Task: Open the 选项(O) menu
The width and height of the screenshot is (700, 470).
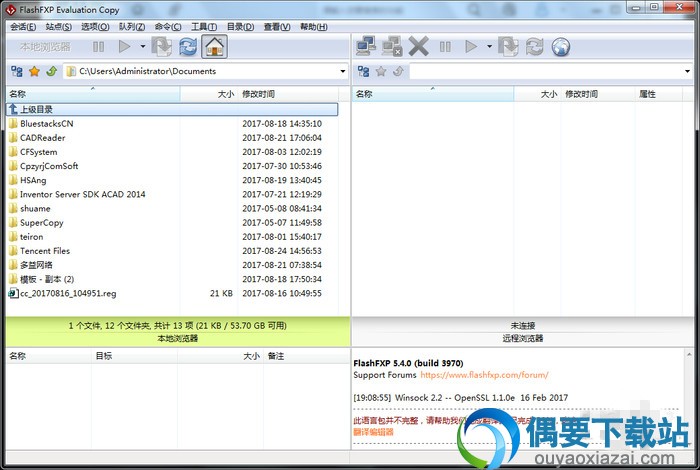Action: [95, 27]
